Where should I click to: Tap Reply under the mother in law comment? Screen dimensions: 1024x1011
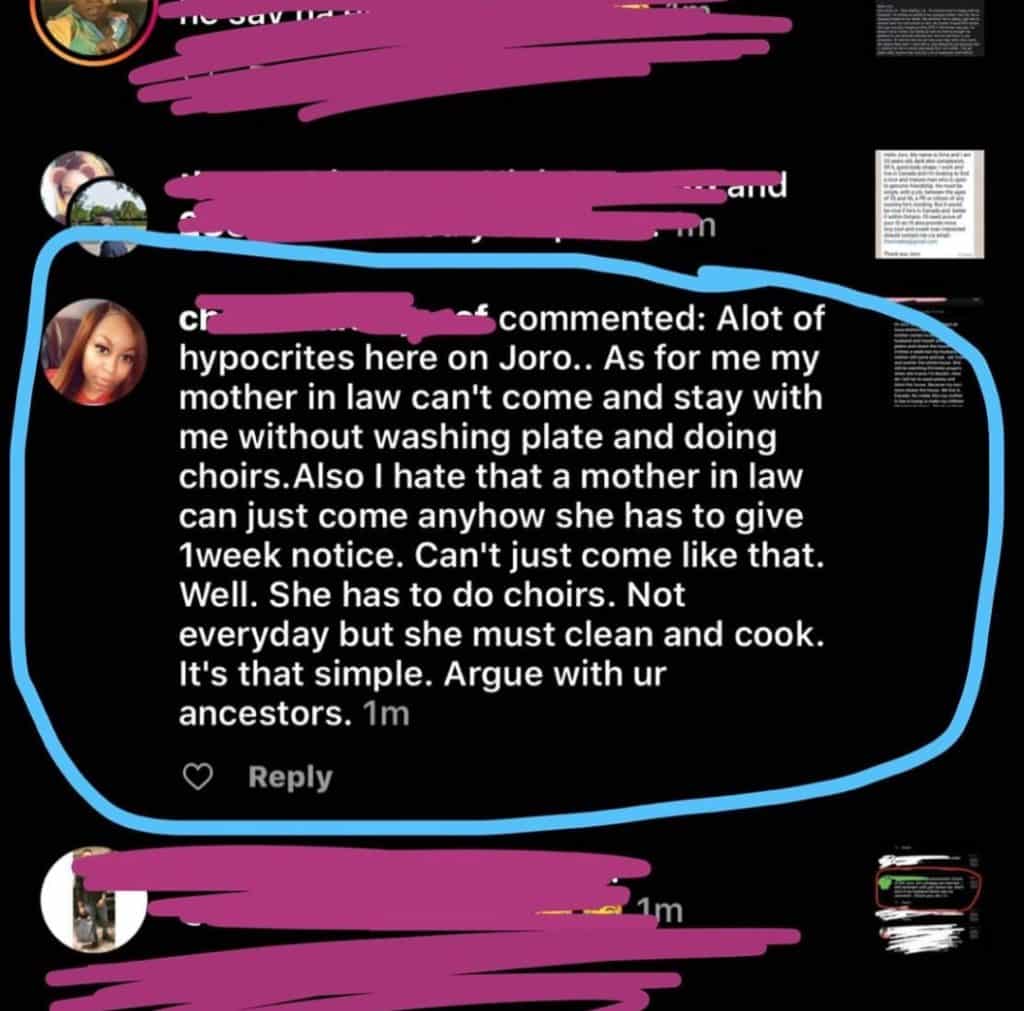pyautogui.click(x=291, y=777)
